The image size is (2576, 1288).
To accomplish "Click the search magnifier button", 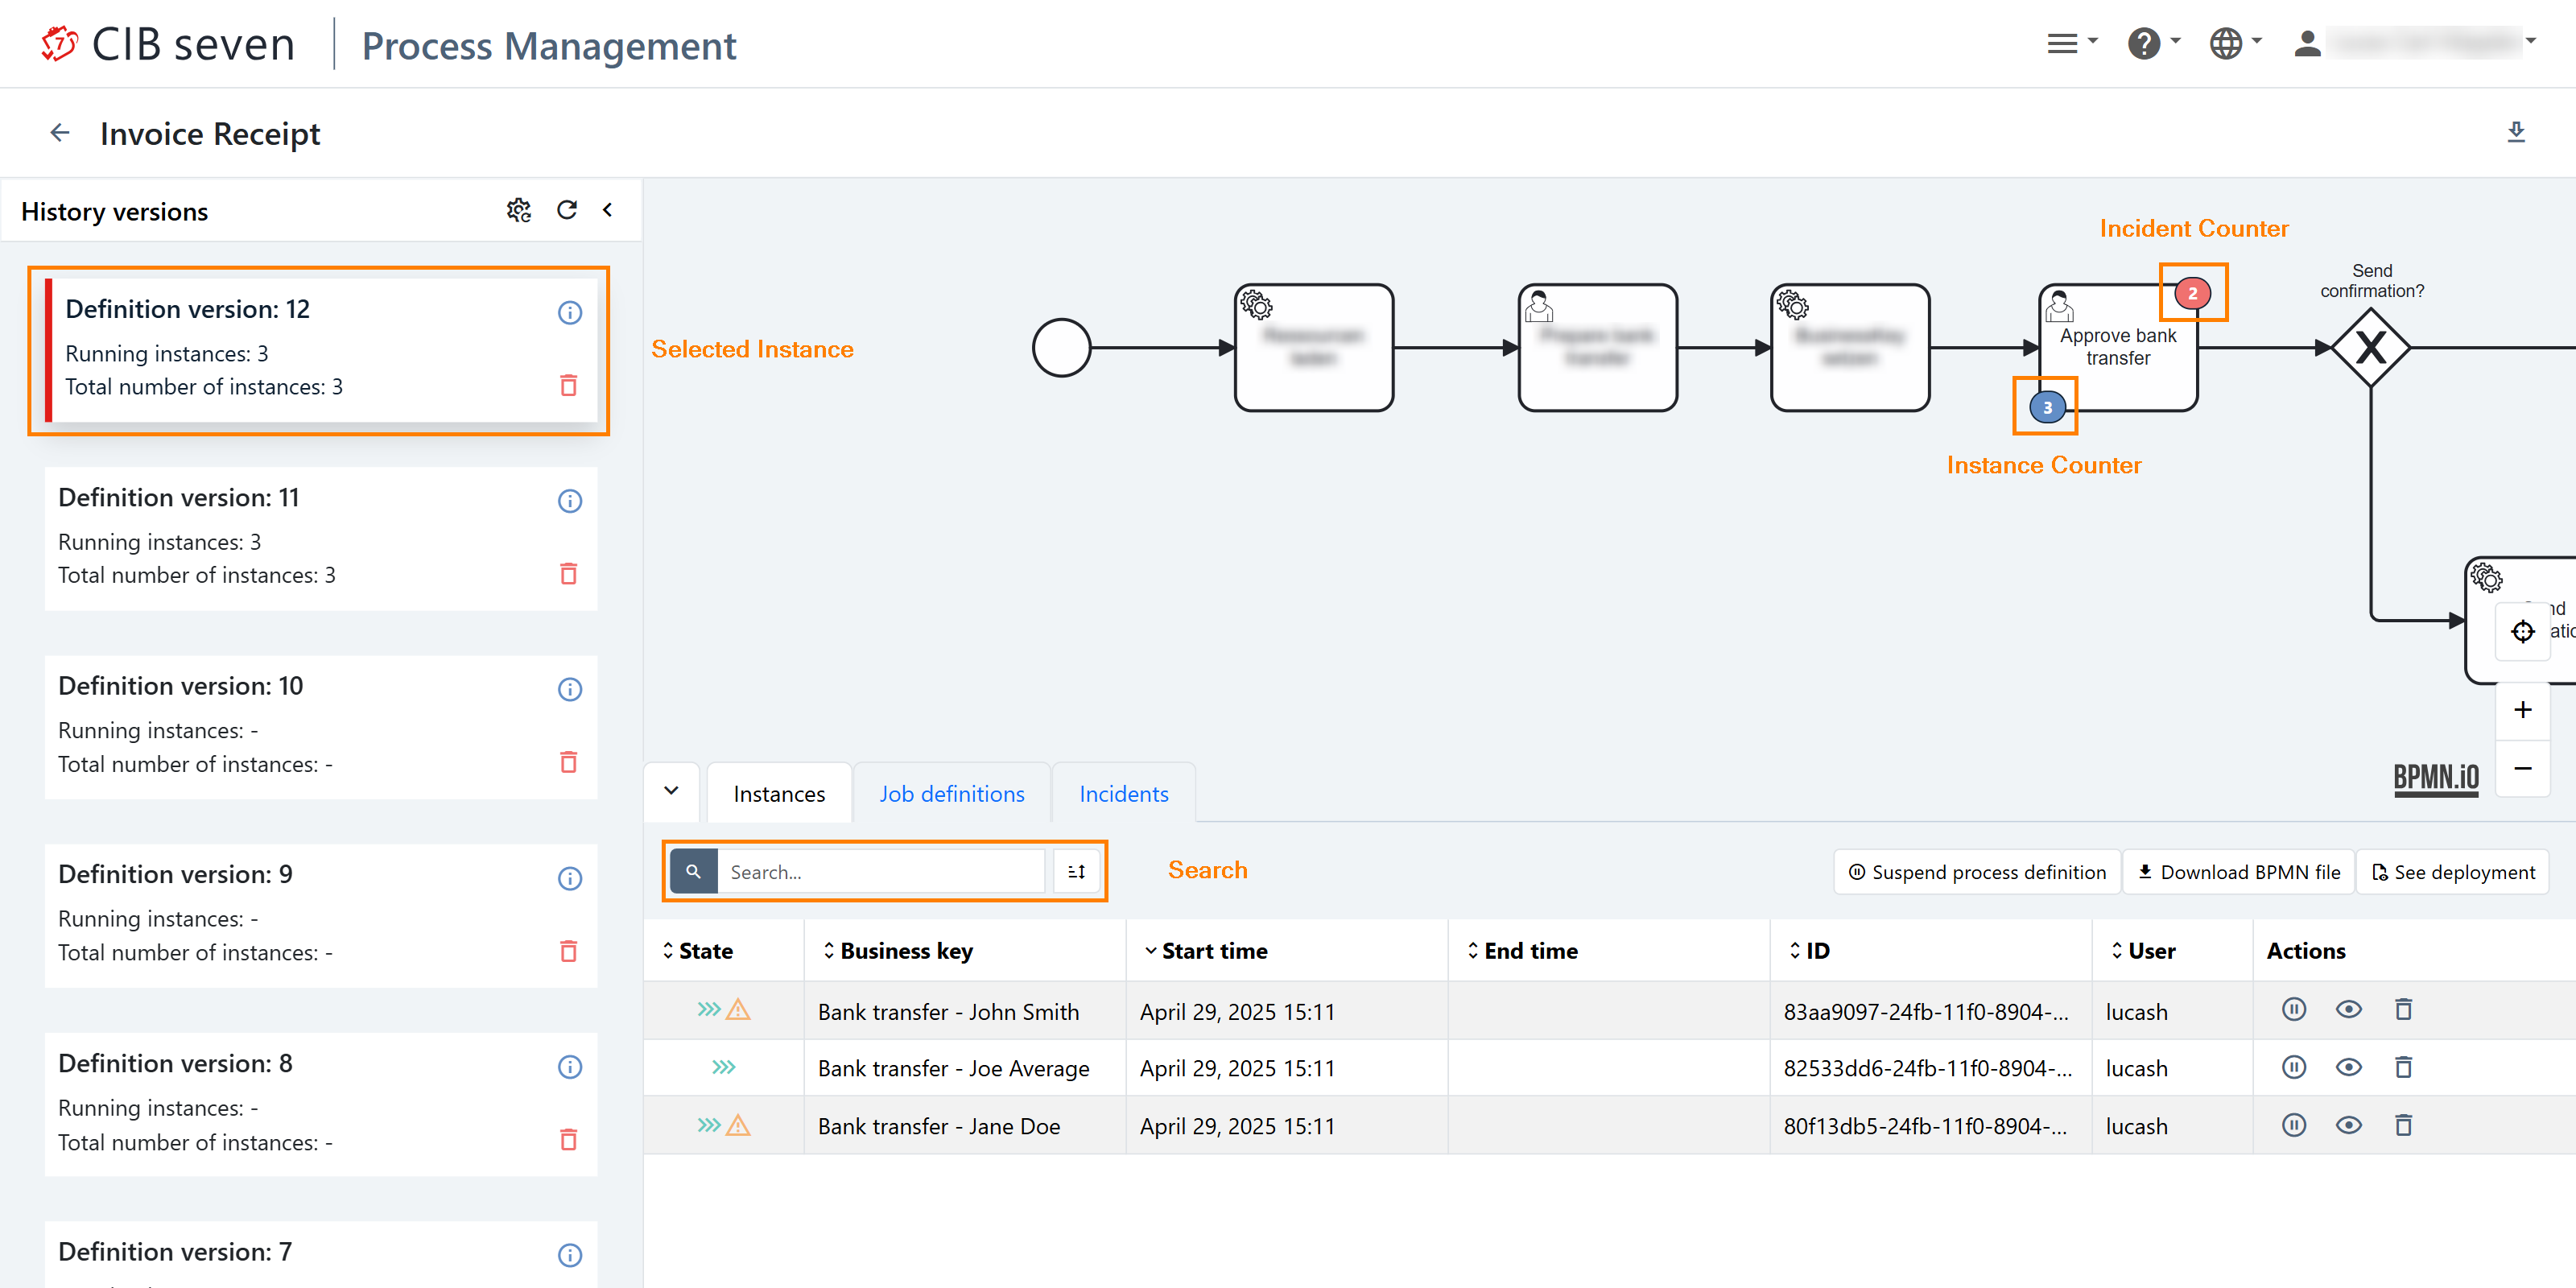I will click(x=693, y=872).
